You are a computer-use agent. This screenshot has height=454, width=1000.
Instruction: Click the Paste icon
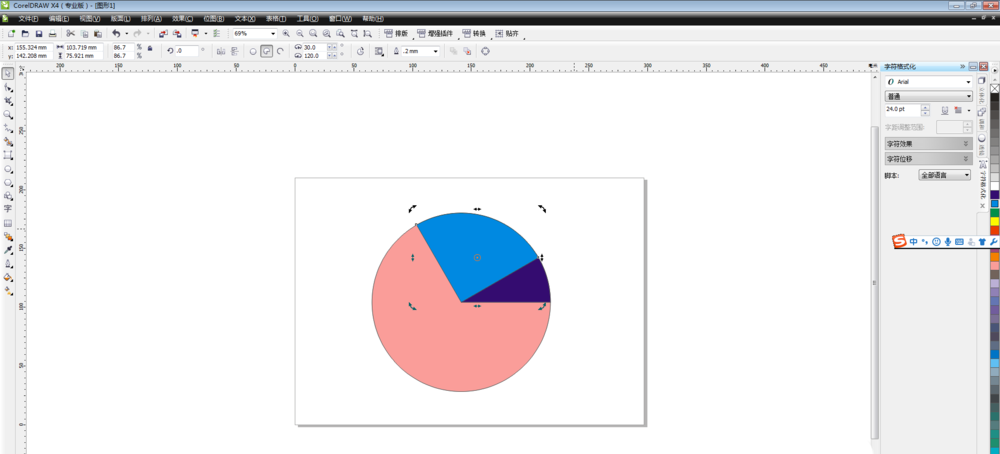pyautogui.click(x=98, y=33)
